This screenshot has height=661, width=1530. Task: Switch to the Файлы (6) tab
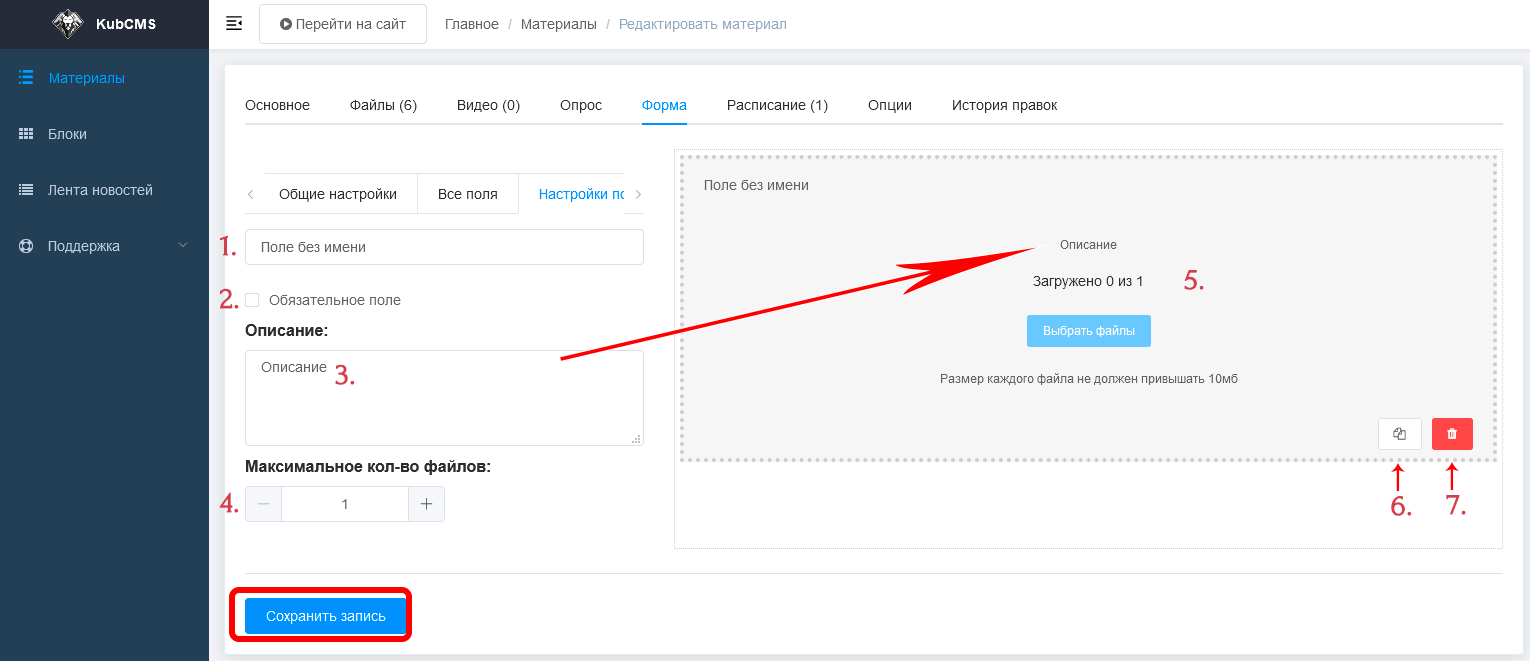point(383,105)
